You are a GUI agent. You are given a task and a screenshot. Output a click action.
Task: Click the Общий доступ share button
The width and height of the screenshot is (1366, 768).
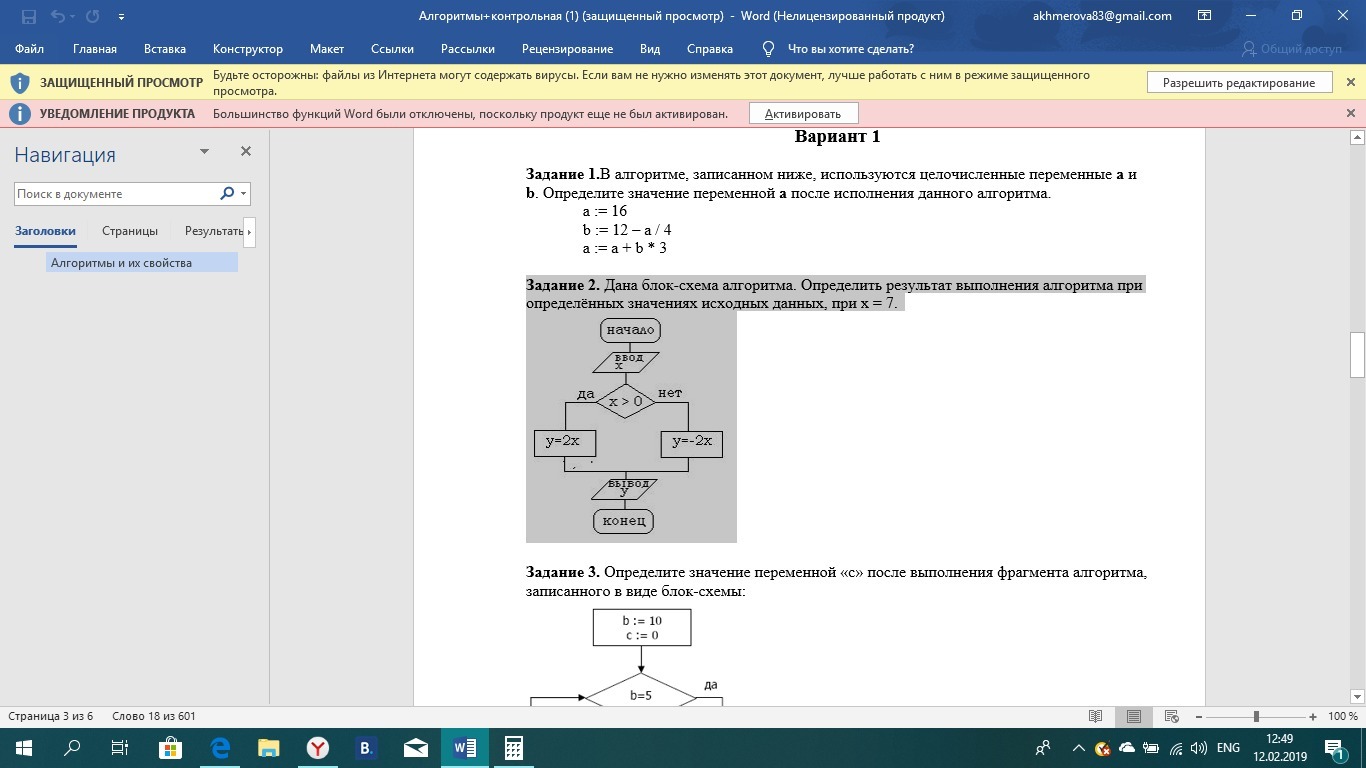tap(1292, 49)
